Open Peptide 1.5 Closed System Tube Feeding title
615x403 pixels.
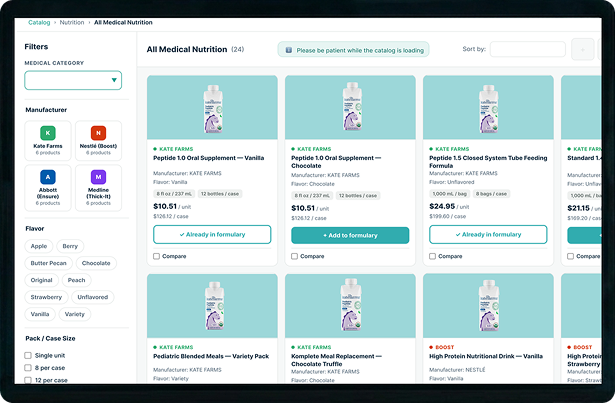click(488, 162)
